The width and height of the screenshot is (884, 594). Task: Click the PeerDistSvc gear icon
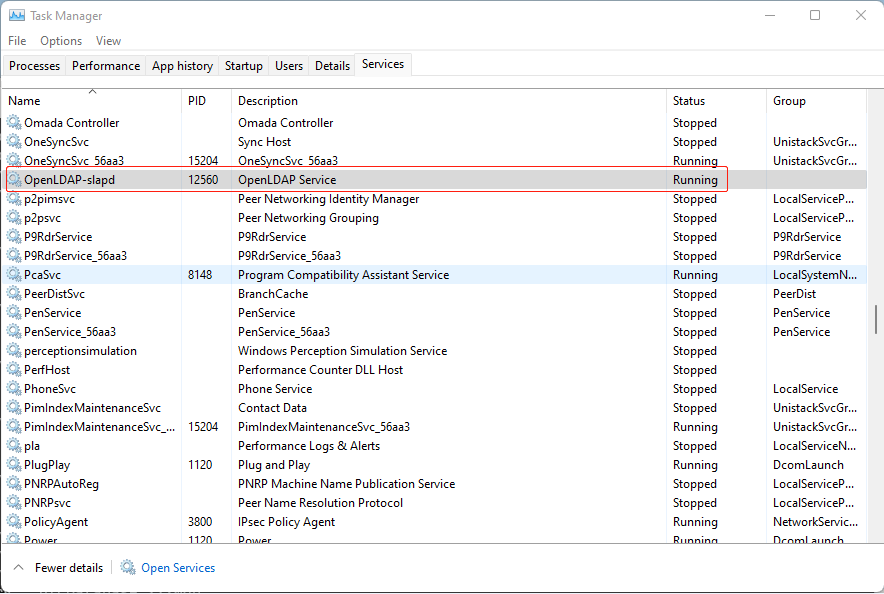click(14, 294)
